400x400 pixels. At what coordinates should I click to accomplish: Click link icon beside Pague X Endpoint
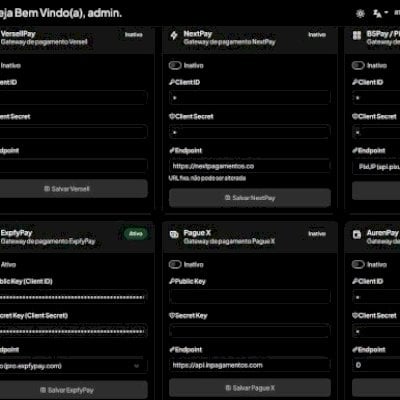(172, 350)
